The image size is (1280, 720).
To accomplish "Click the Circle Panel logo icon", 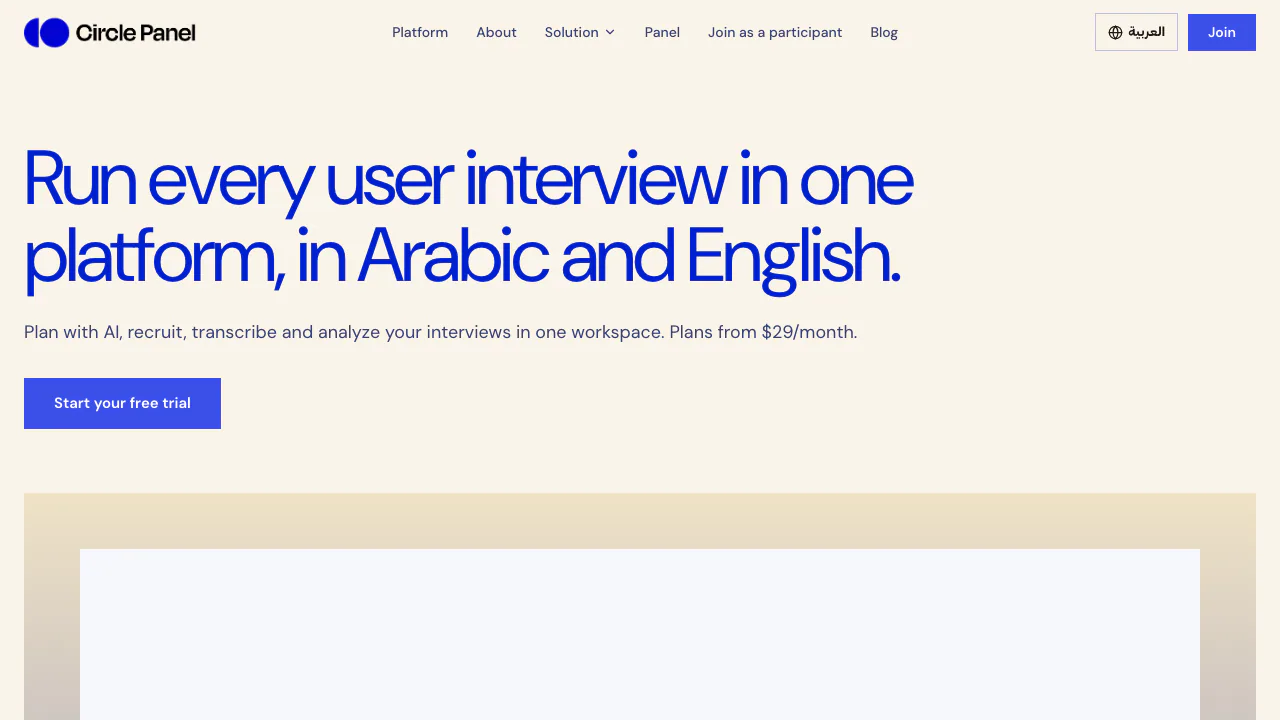I will click(46, 32).
